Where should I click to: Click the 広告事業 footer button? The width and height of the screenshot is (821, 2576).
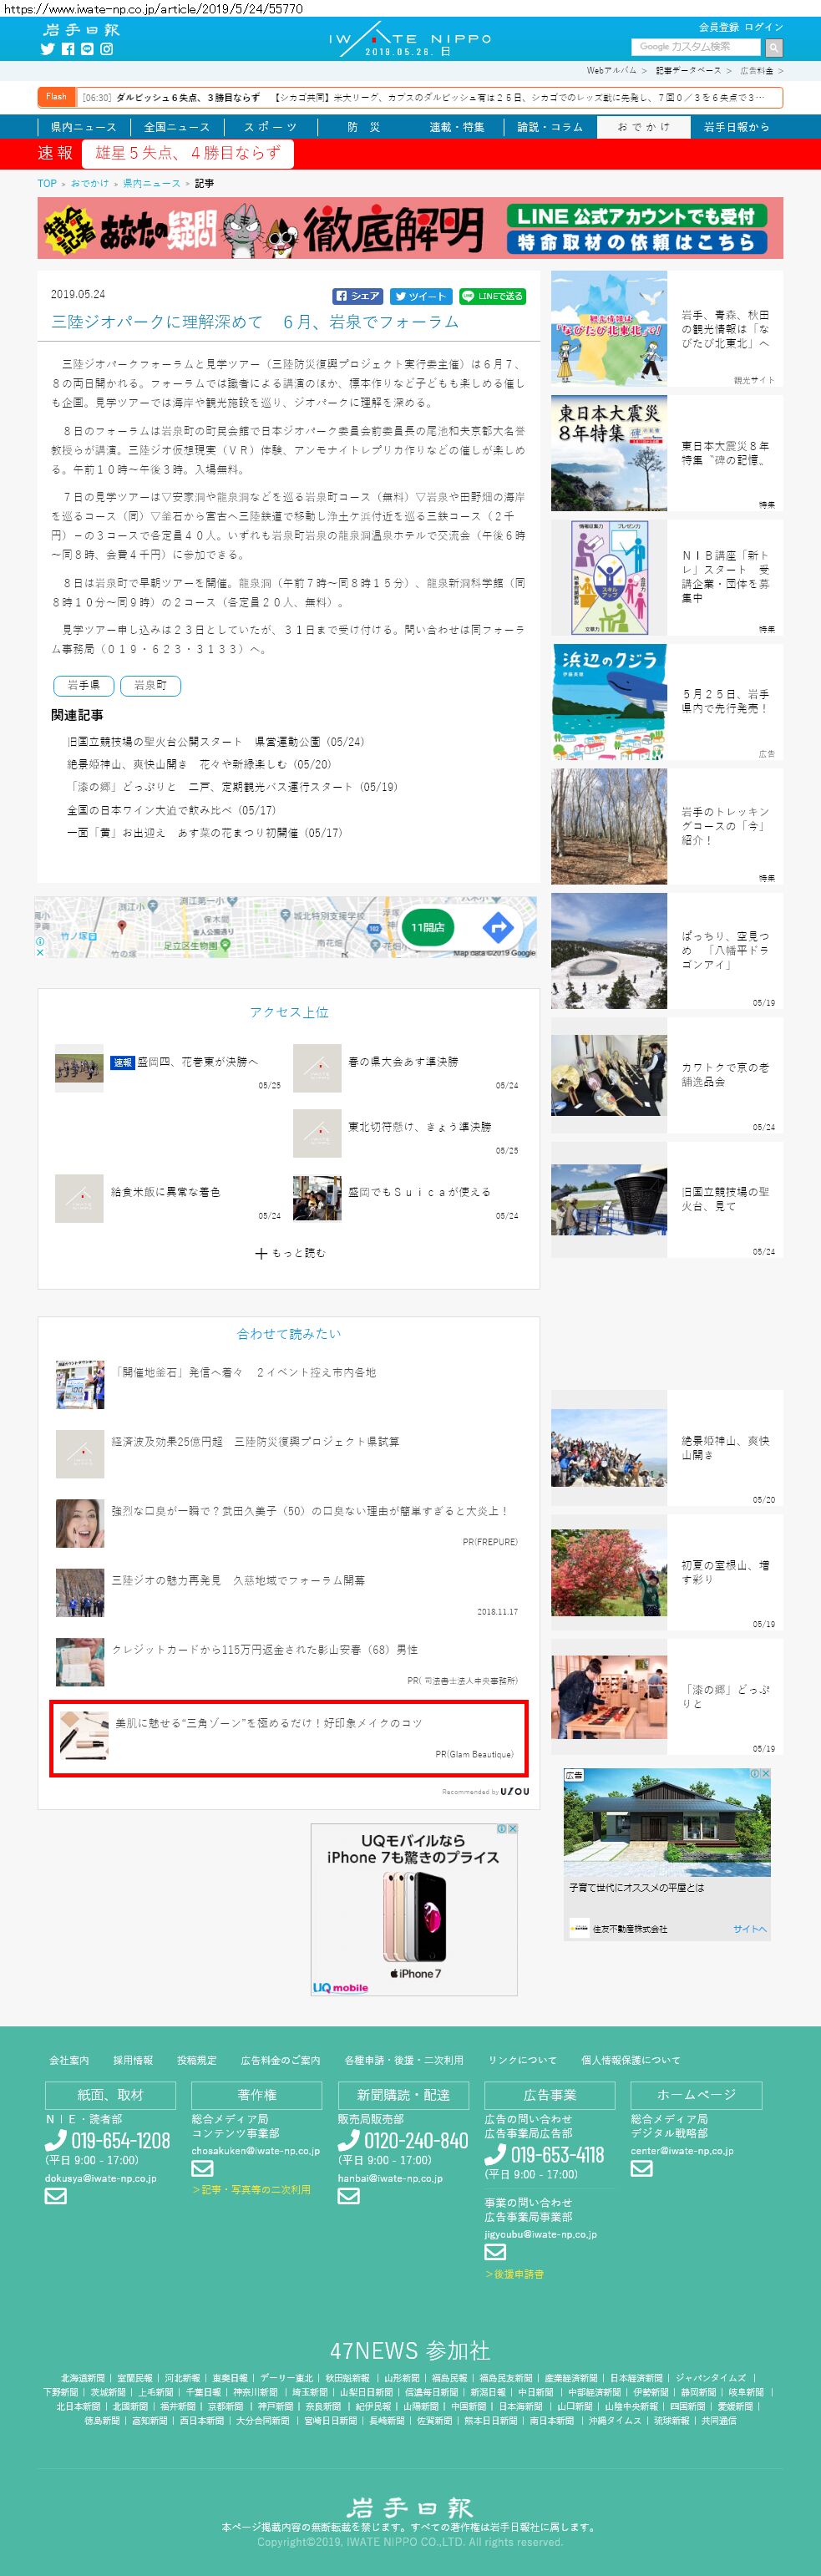(x=549, y=2094)
